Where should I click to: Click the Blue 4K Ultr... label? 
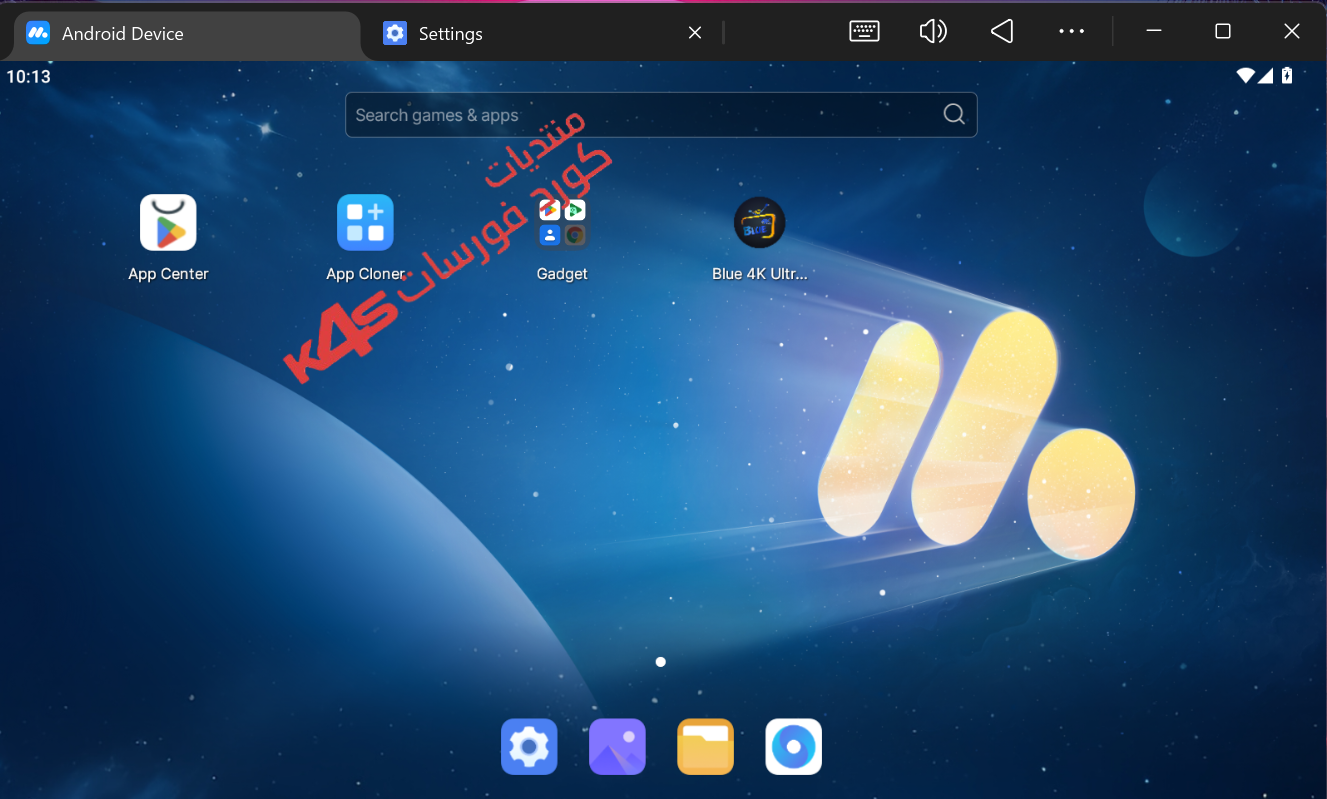(x=759, y=274)
